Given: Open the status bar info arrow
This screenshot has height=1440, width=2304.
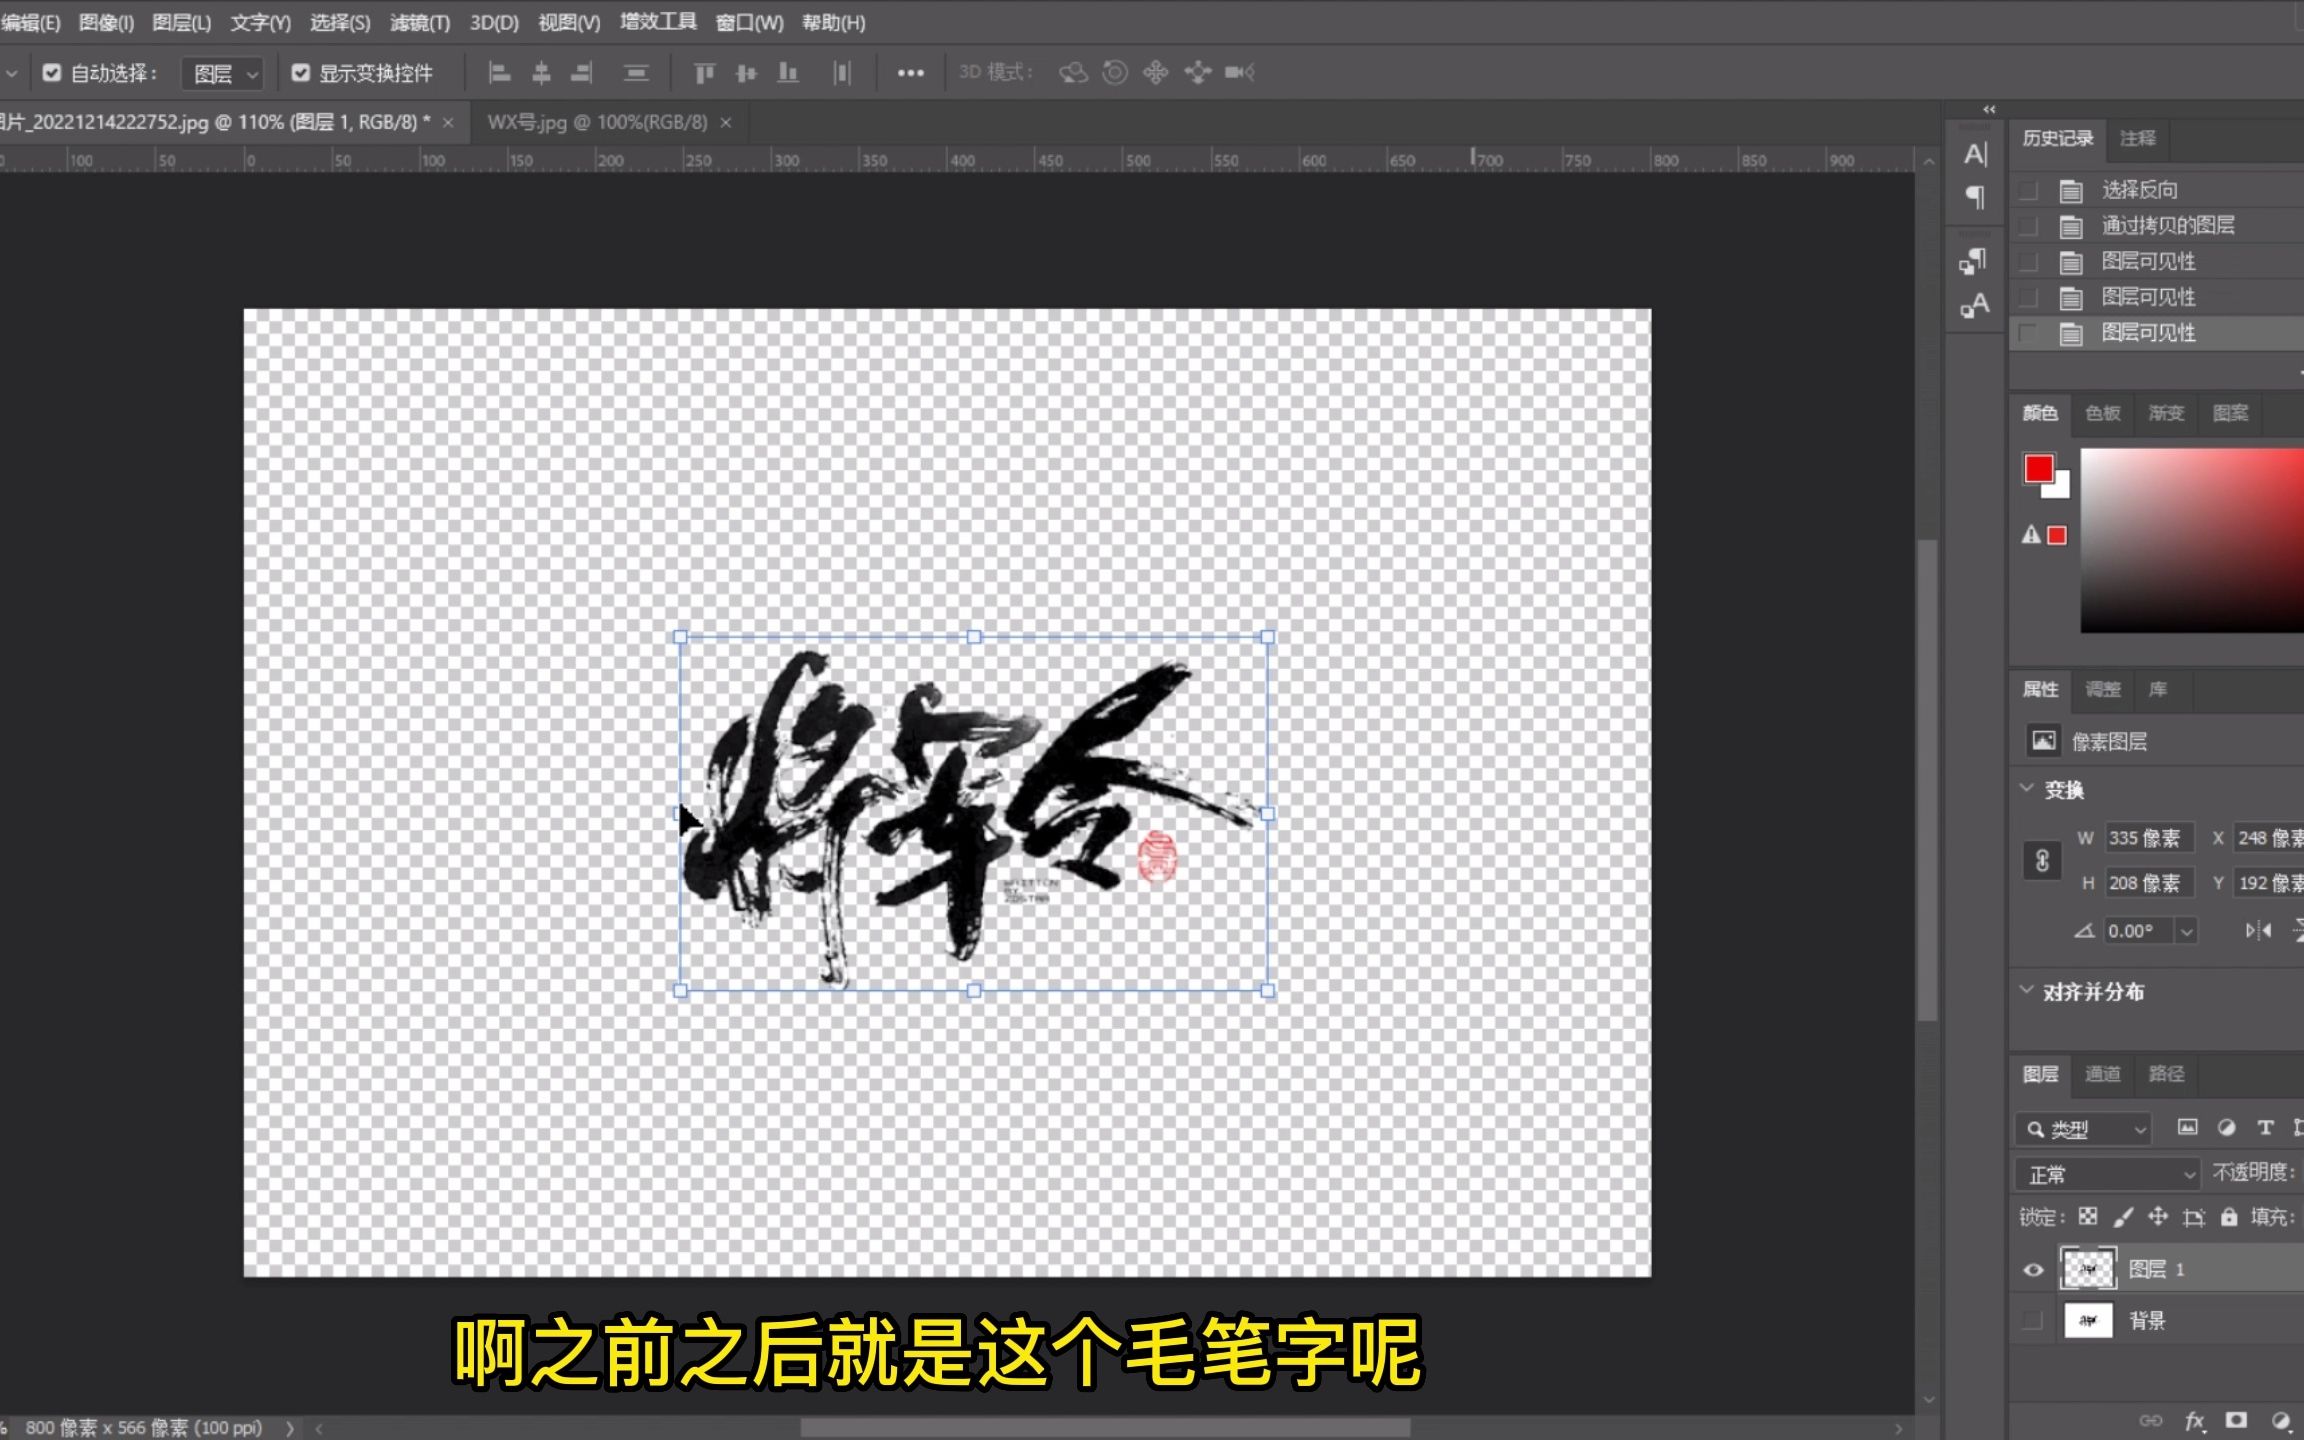Looking at the screenshot, I should [290, 1428].
